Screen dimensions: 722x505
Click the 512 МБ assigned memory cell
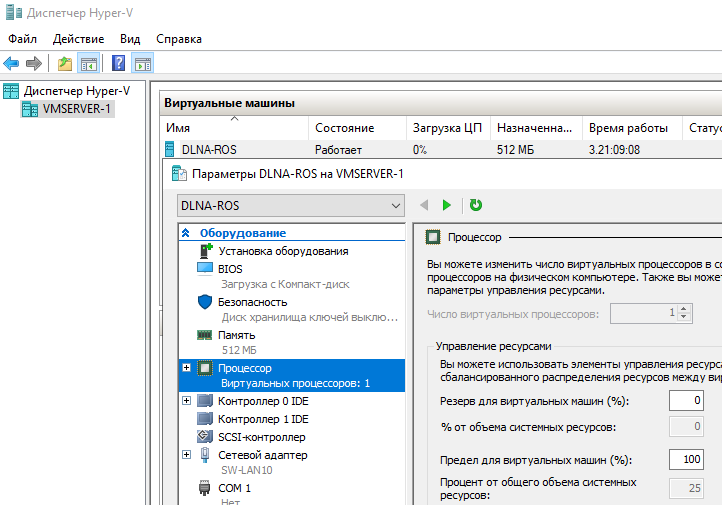(515, 150)
